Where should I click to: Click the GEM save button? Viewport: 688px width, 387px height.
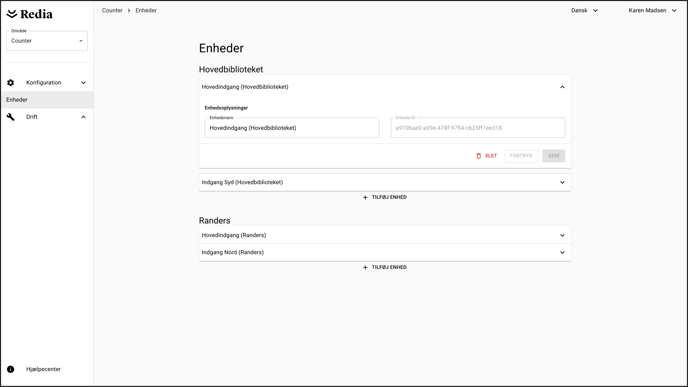coord(554,156)
